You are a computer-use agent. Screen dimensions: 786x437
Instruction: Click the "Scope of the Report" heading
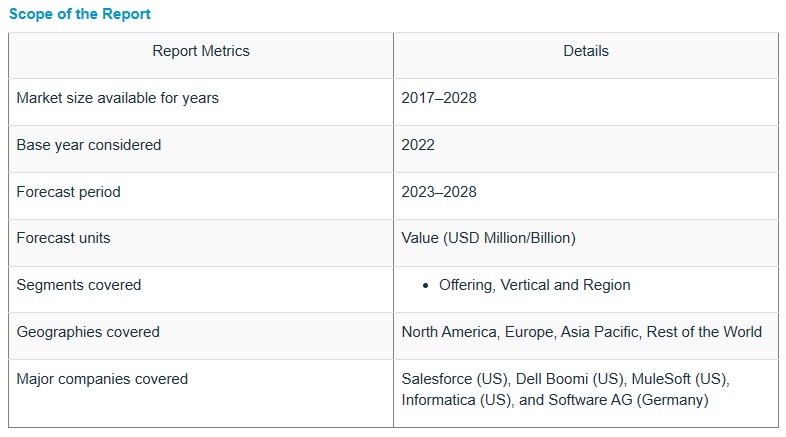80,15
